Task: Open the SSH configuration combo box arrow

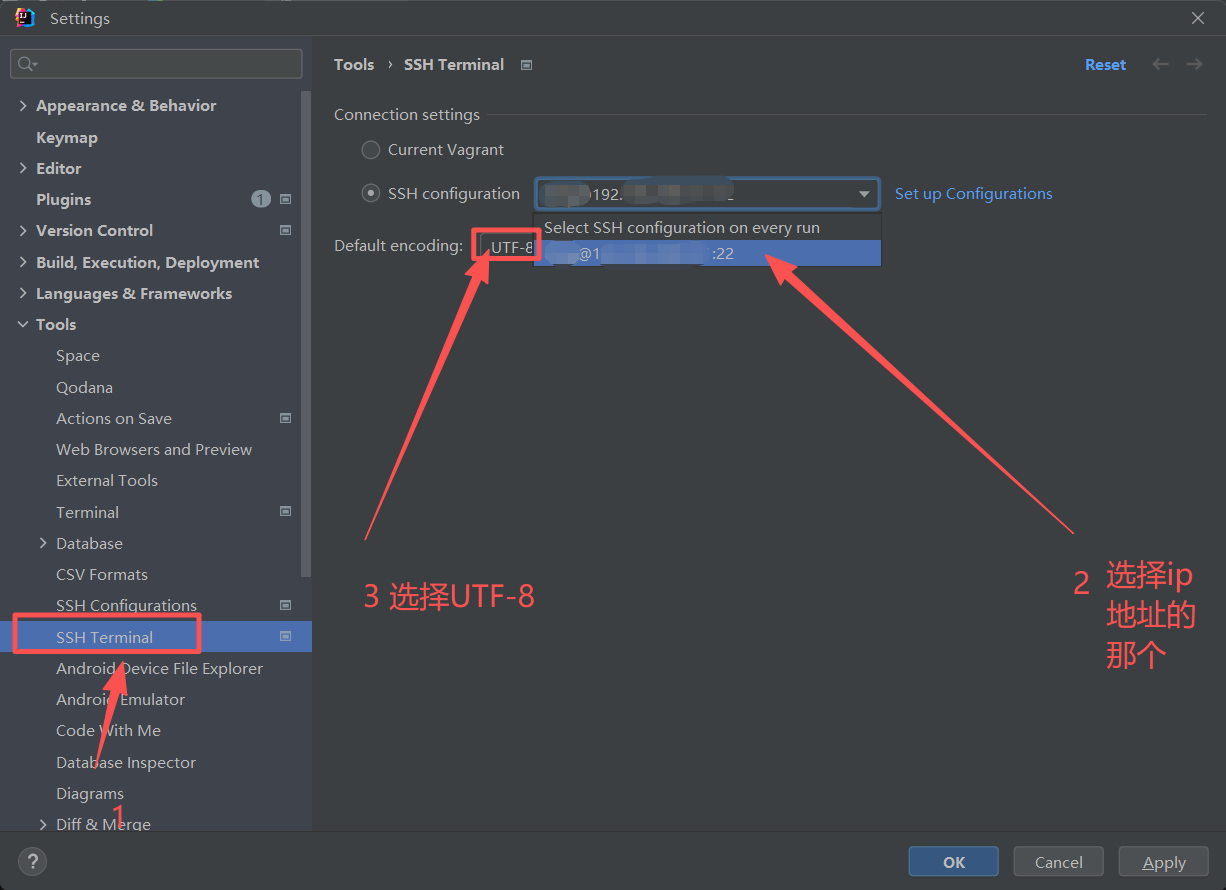Action: [864, 194]
